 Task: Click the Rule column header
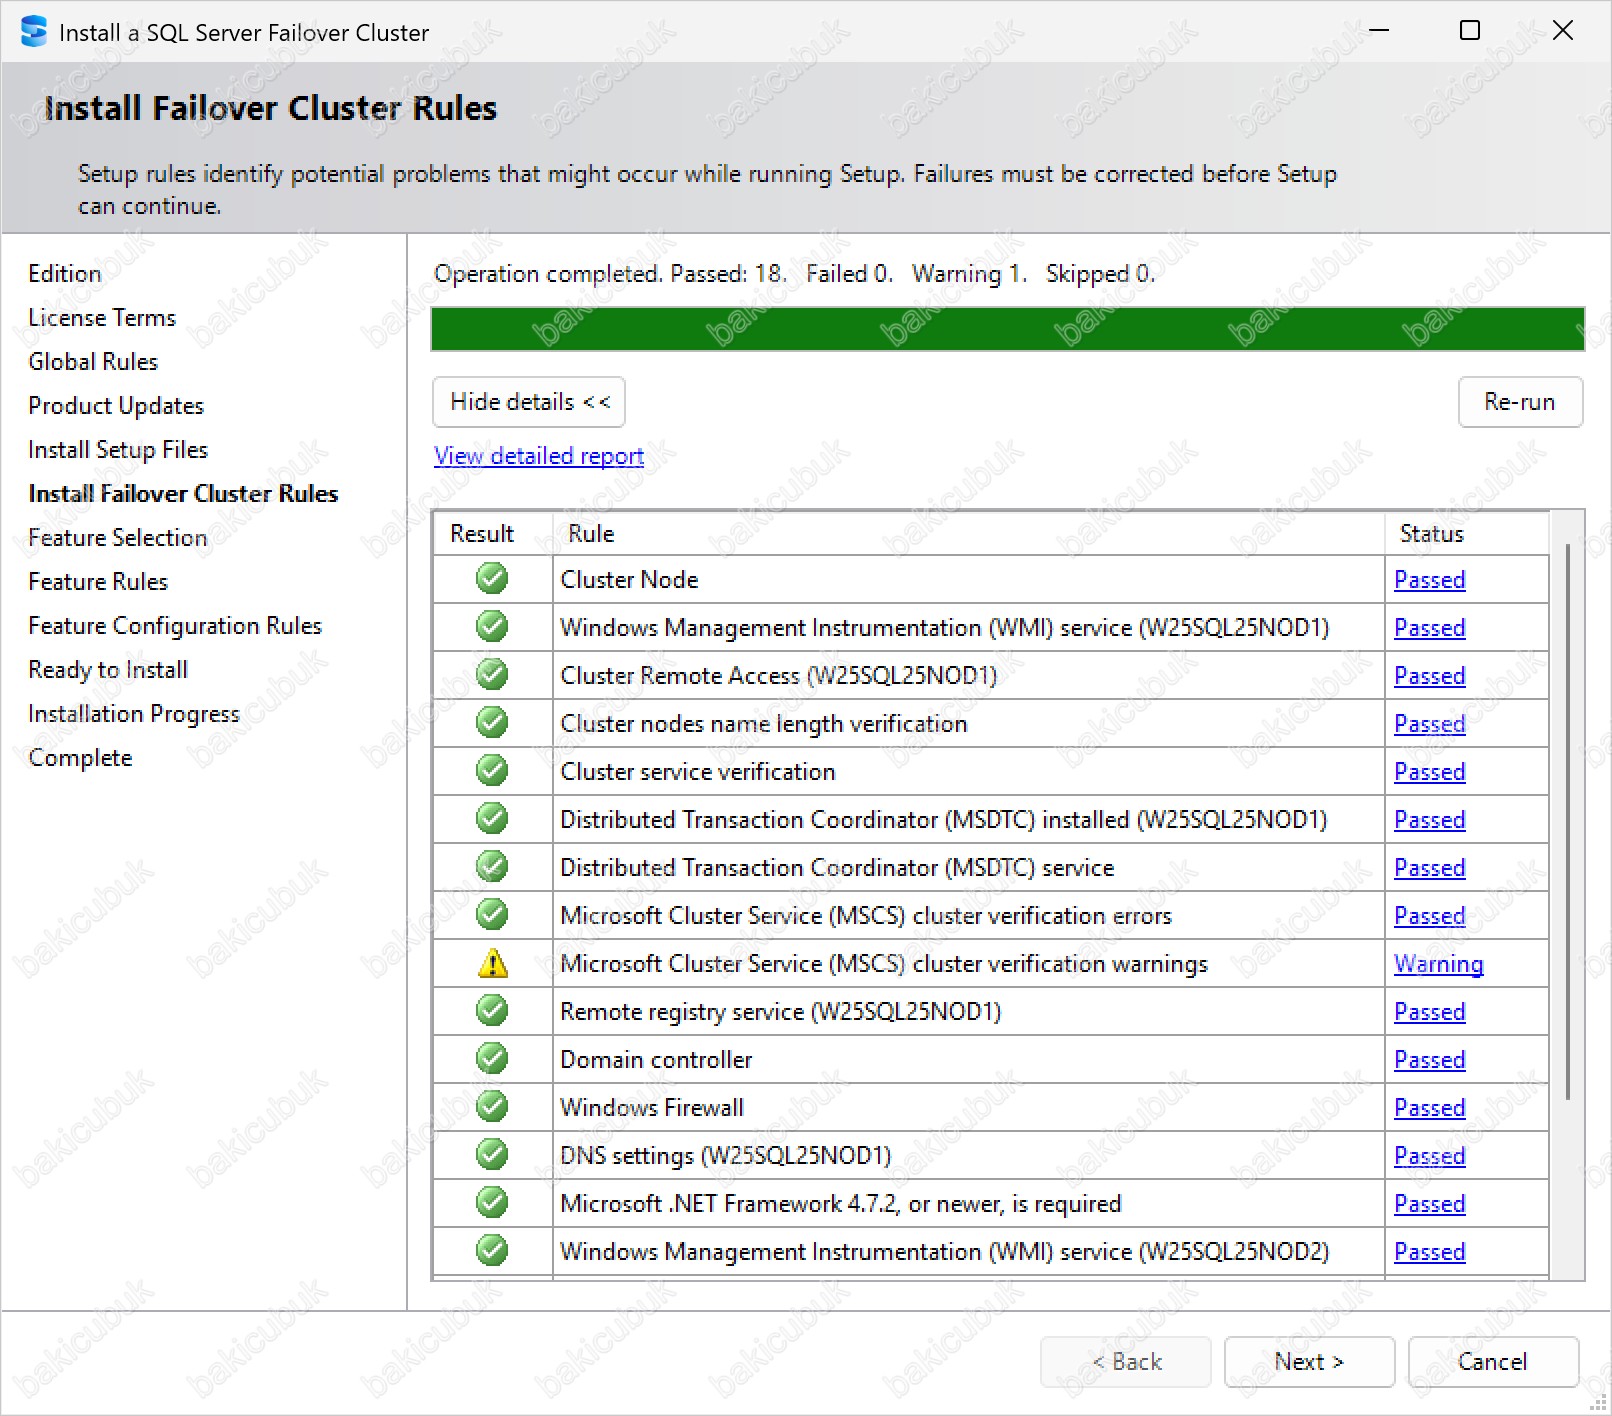click(x=591, y=534)
